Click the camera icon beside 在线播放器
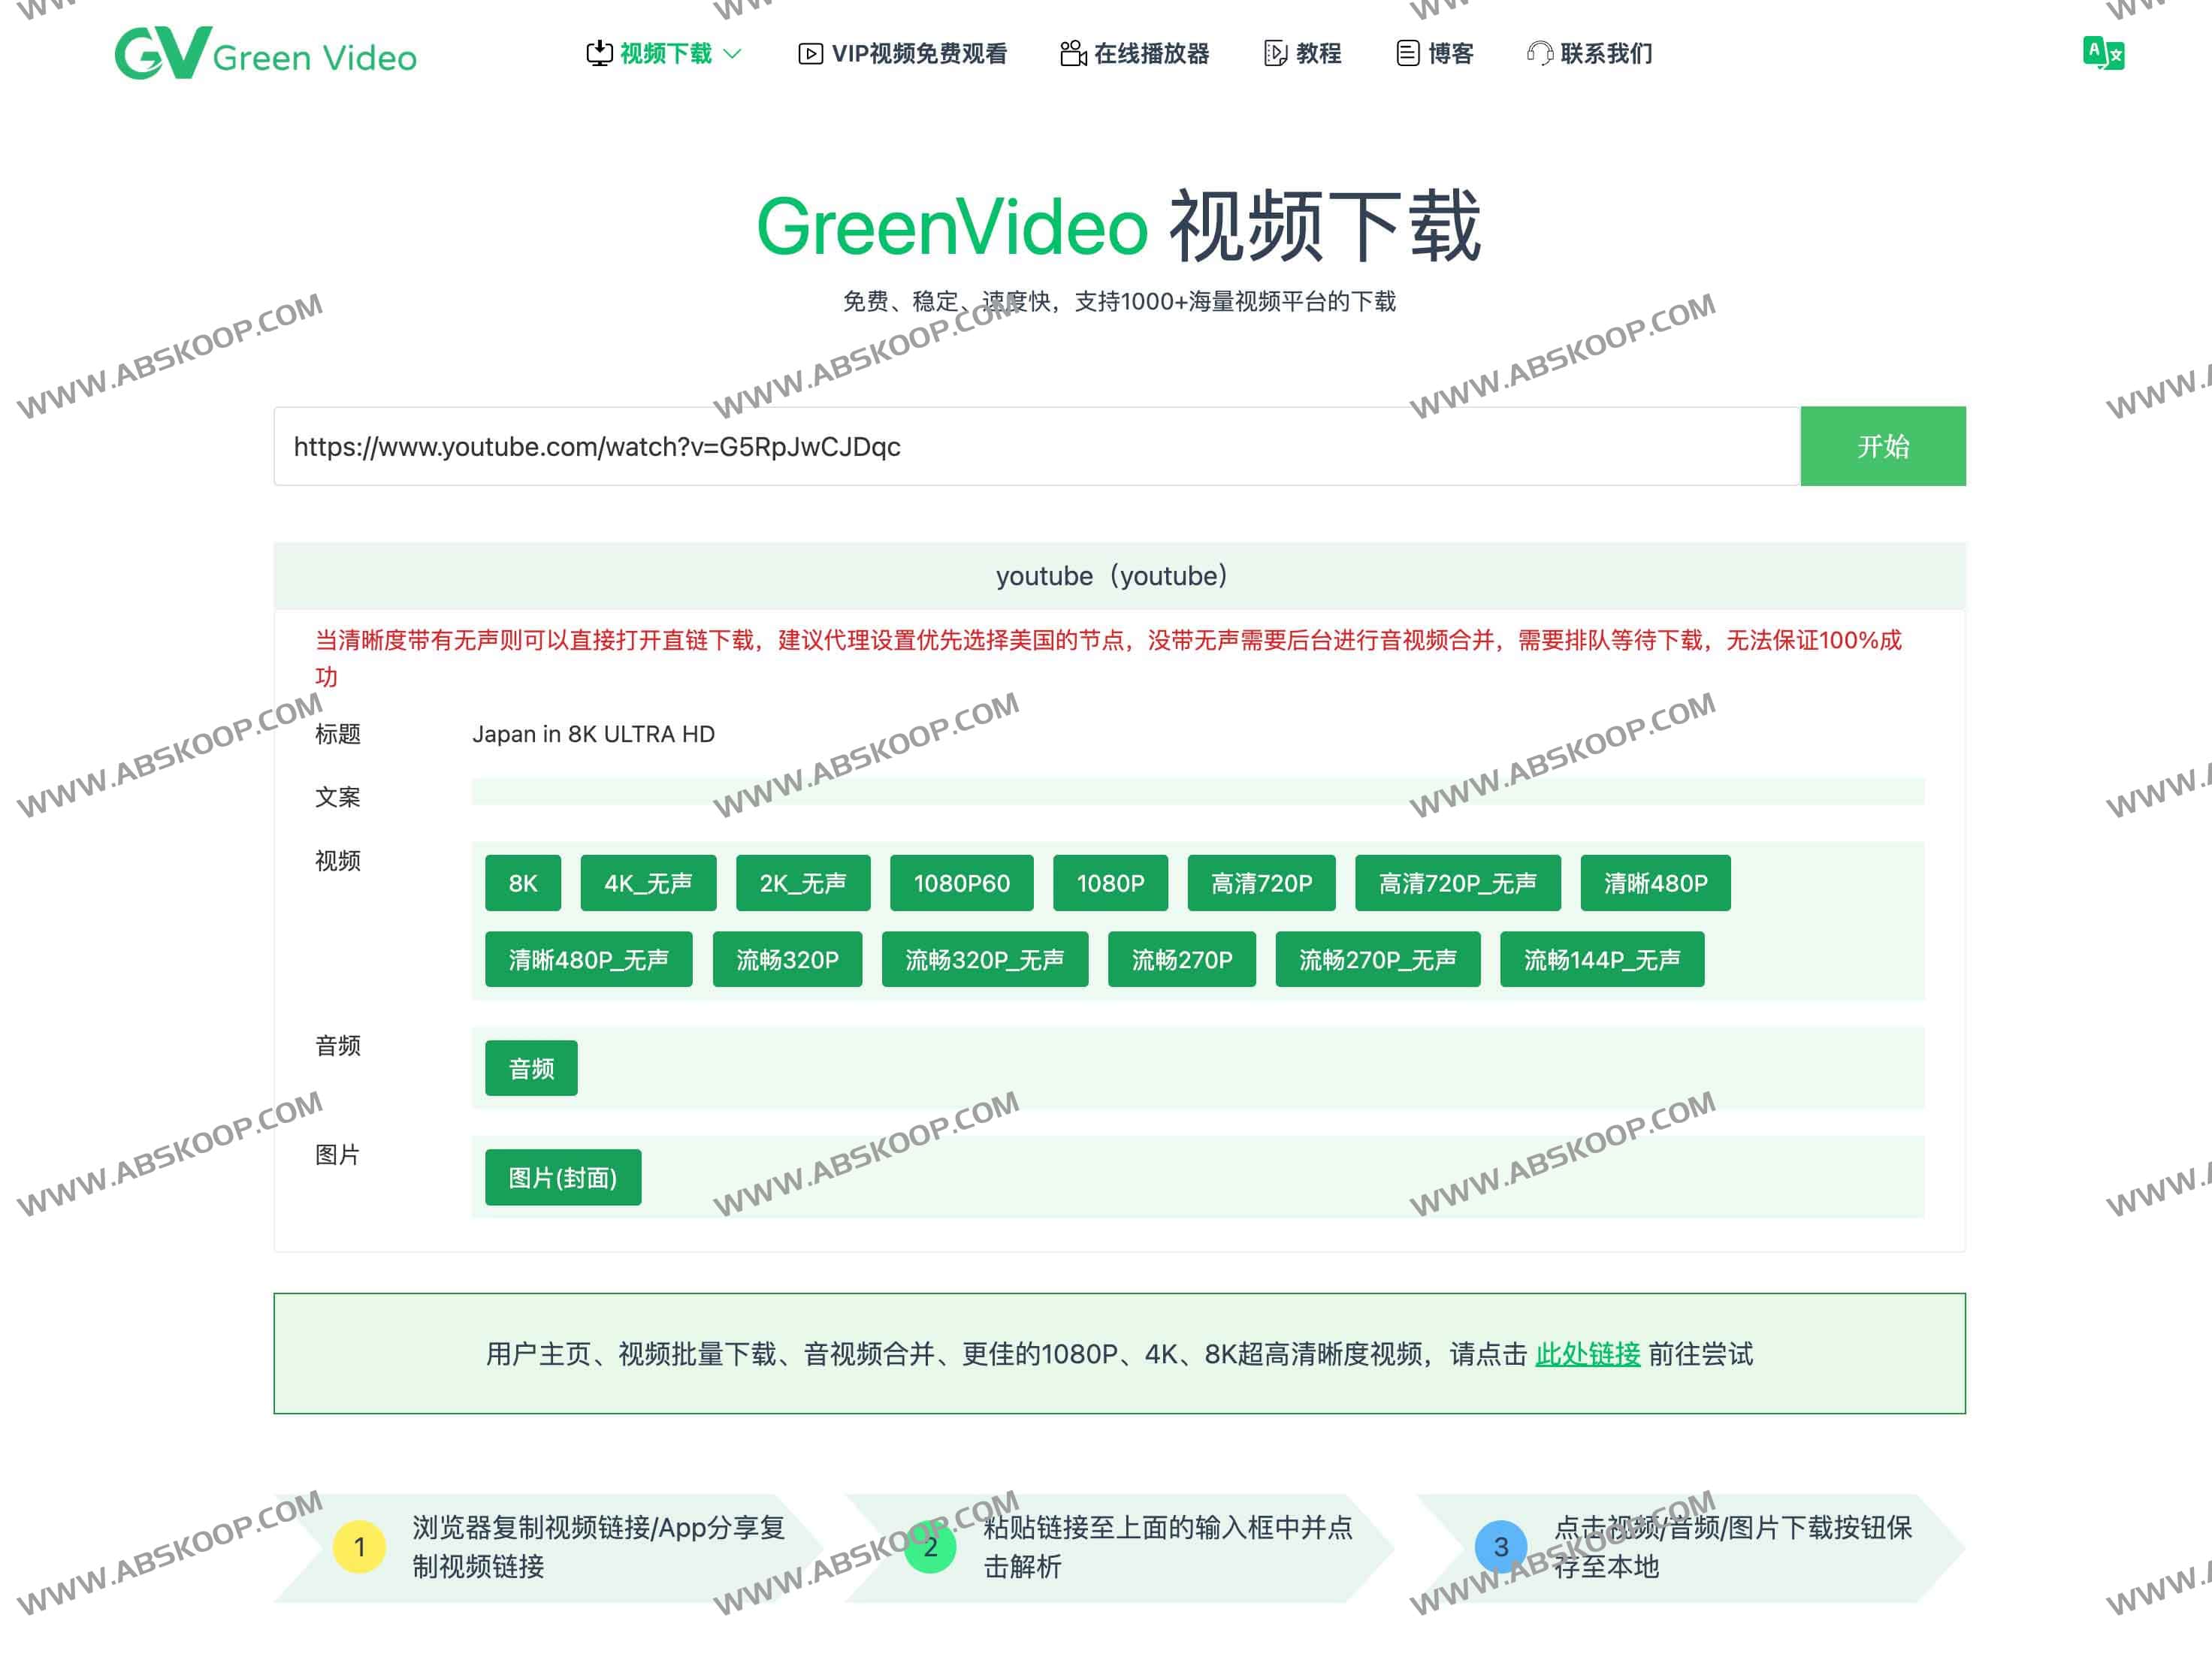Screen dimensions: 2212x1657 [x=1072, y=53]
